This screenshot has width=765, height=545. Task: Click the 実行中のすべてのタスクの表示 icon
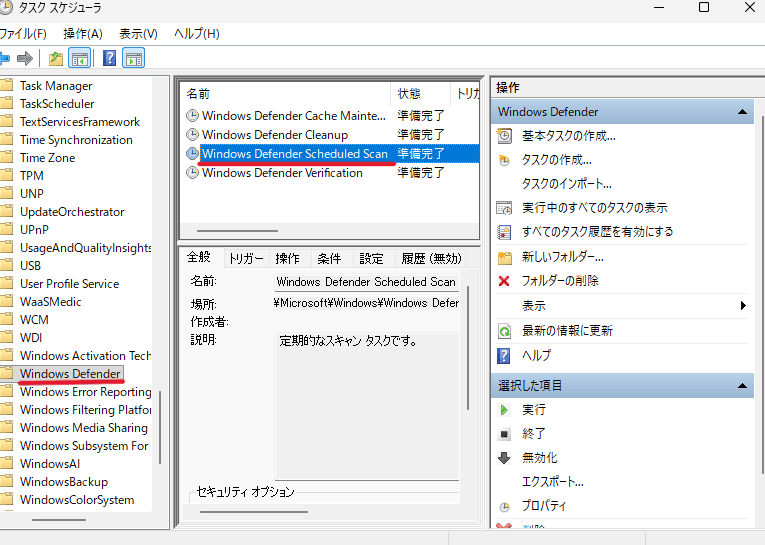coord(504,208)
